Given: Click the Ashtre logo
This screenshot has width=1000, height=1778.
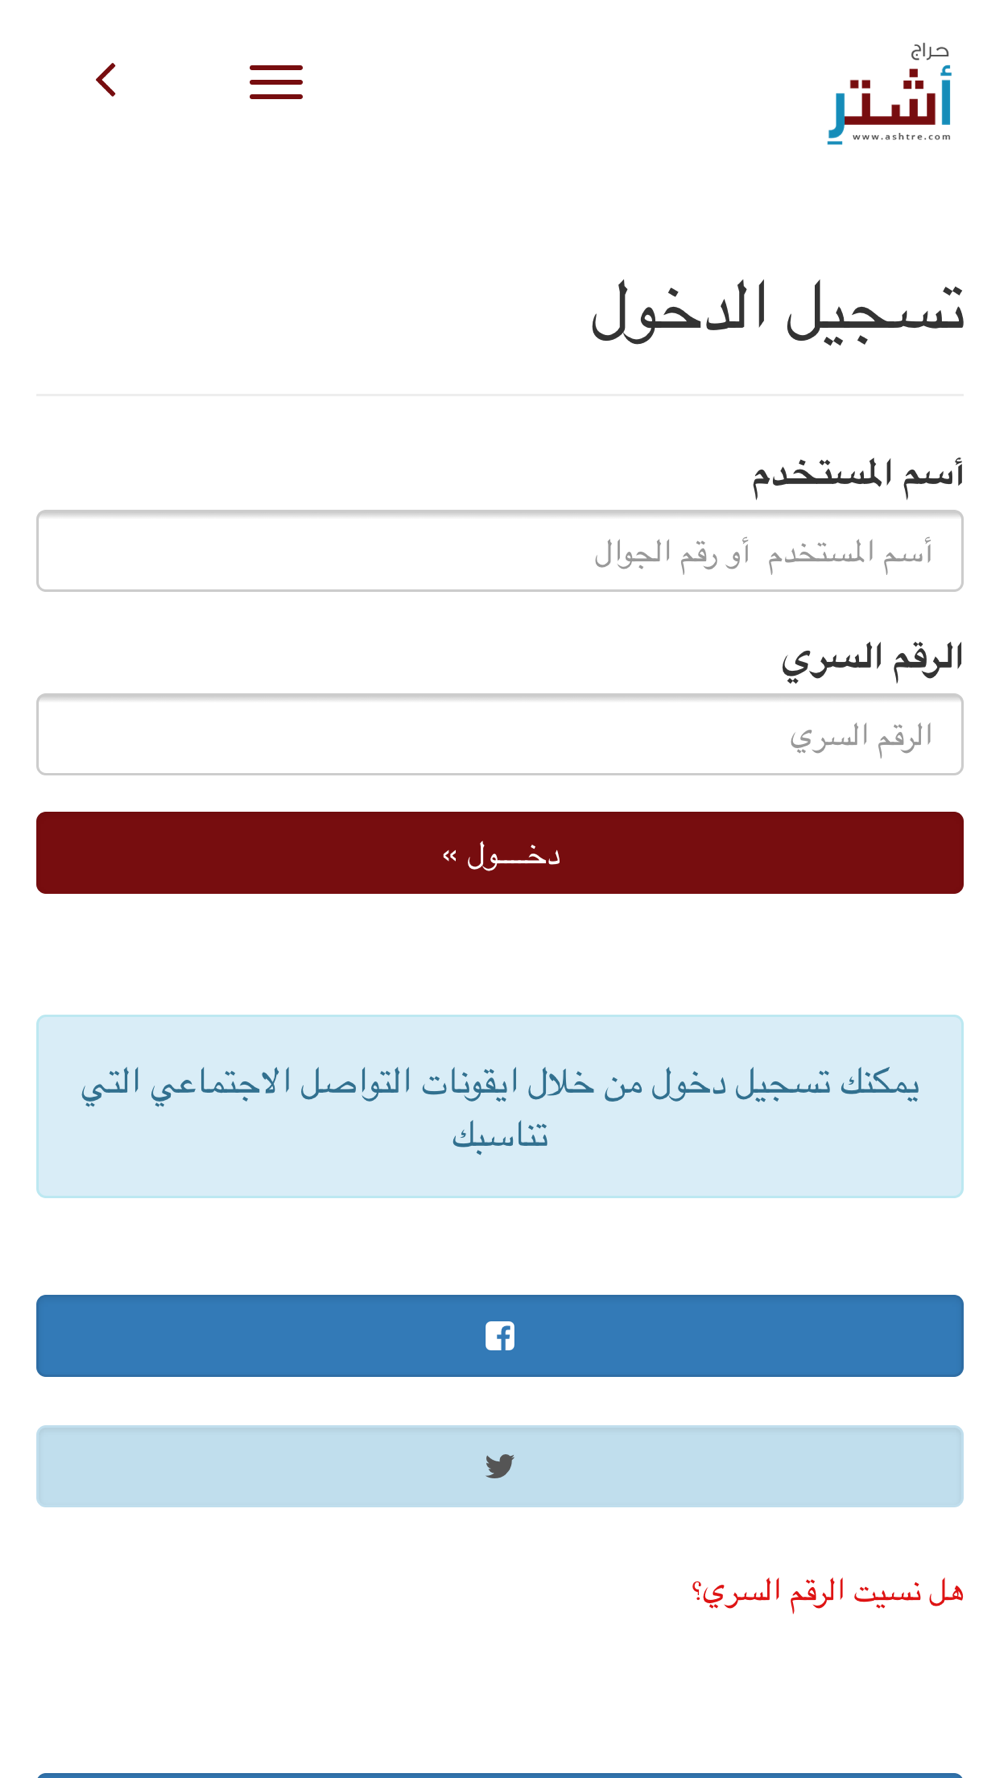Looking at the screenshot, I should point(889,93).
